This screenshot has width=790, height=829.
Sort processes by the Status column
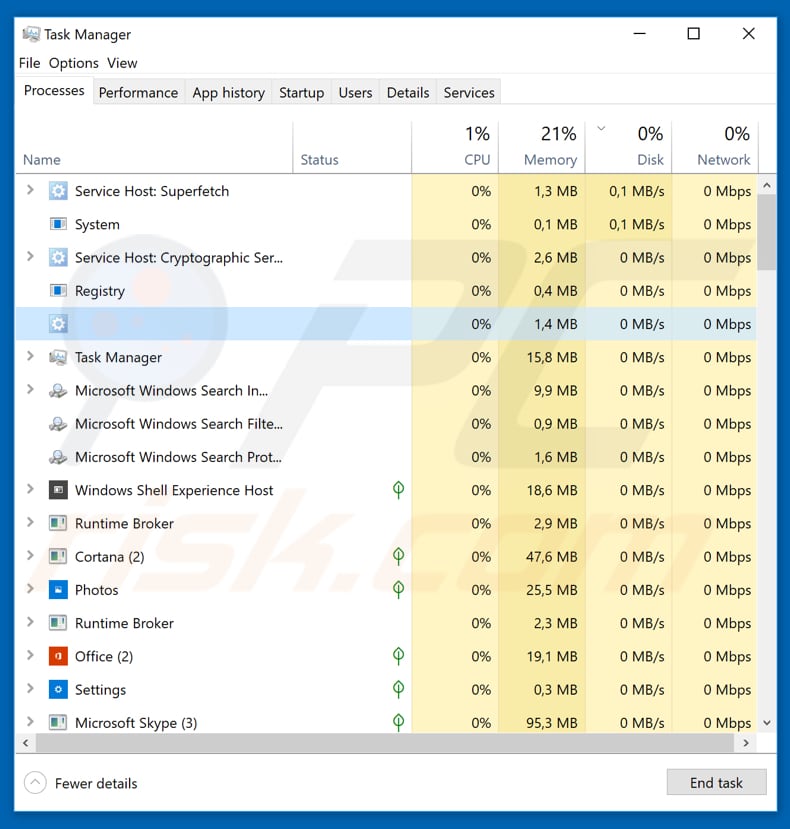(x=352, y=148)
